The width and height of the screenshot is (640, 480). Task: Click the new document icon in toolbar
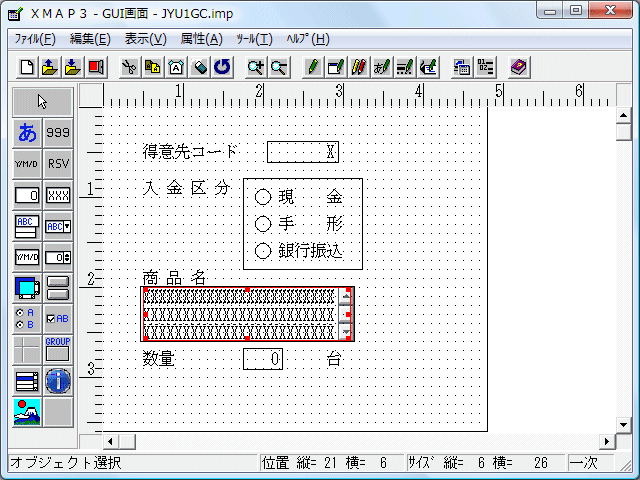[27, 68]
